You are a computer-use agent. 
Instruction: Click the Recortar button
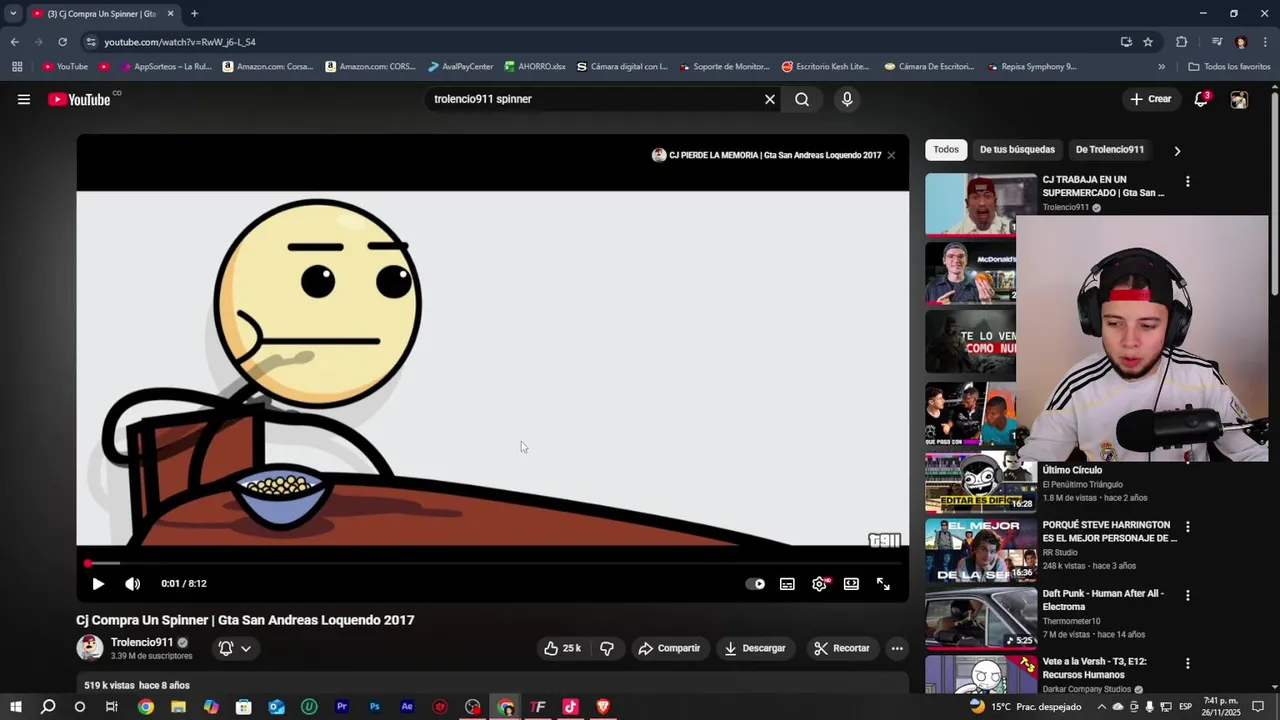click(x=842, y=648)
